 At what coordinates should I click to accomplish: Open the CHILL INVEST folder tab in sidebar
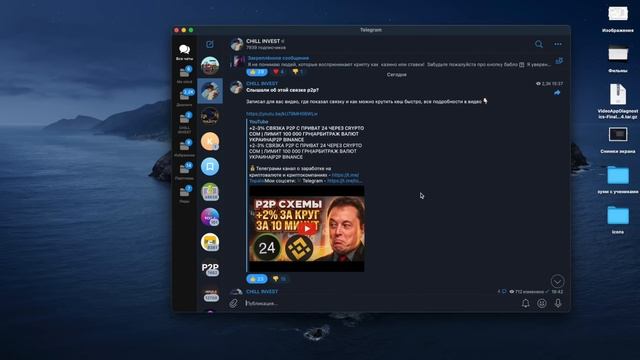(x=184, y=122)
